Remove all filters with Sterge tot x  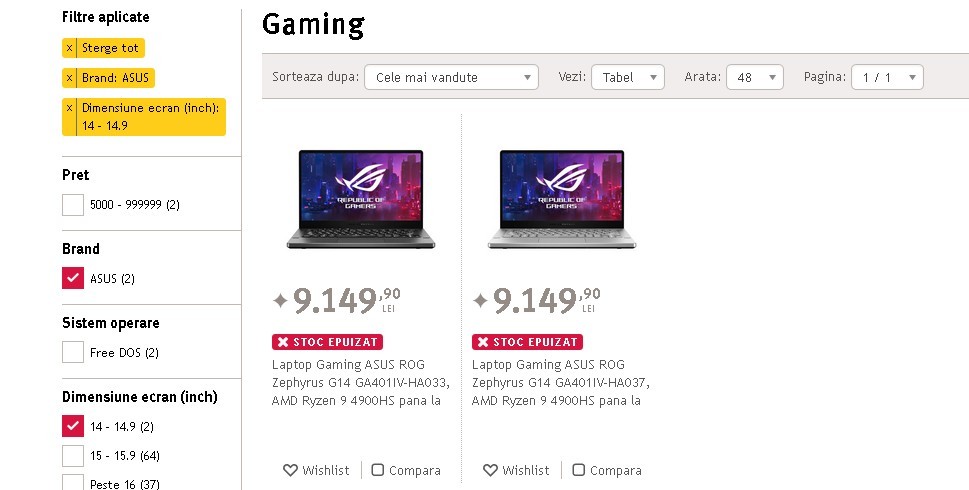coord(69,48)
